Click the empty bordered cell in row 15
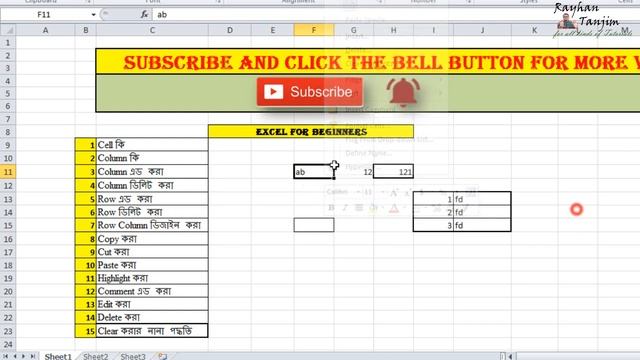The image size is (640, 360). tap(313, 225)
